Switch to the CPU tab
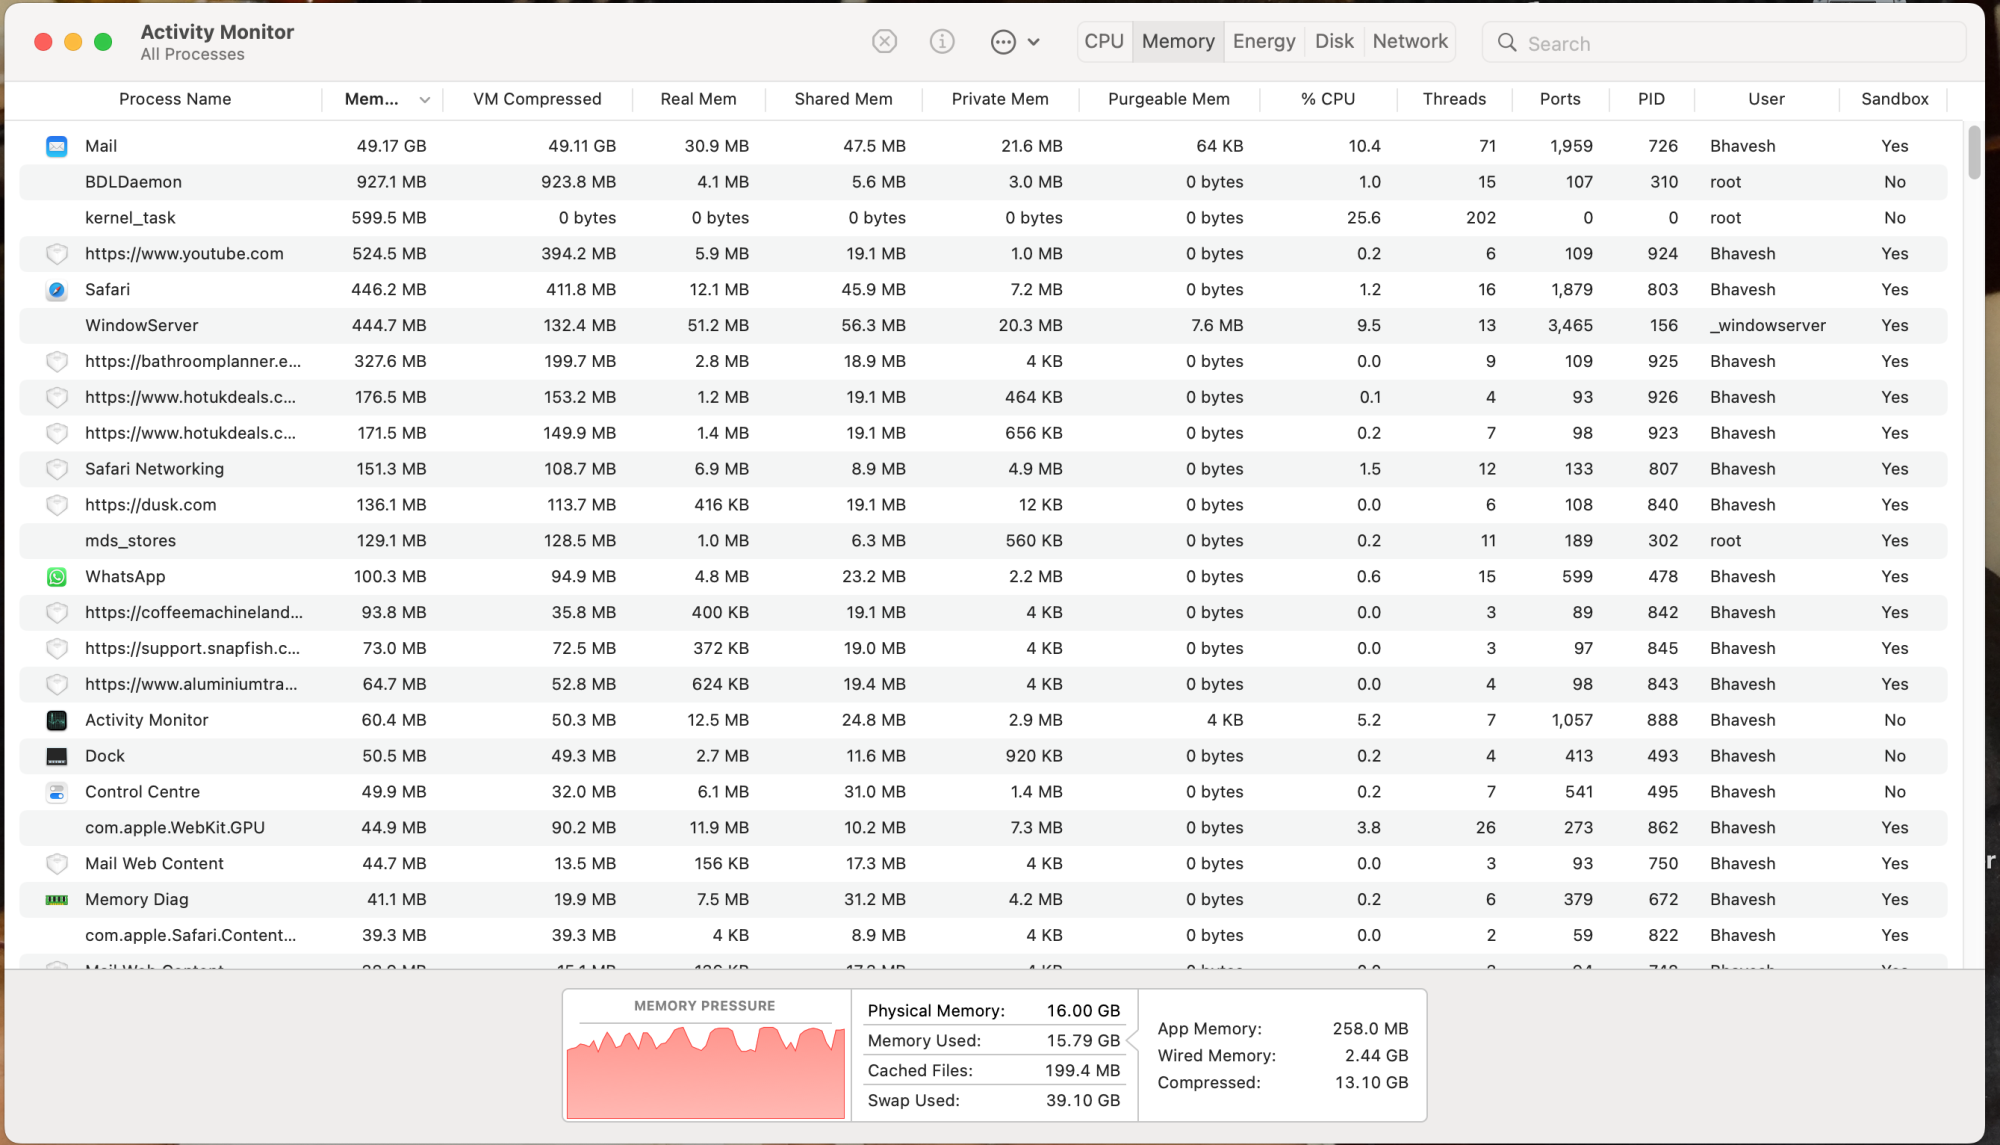Image resolution: width=2000 pixels, height=1145 pixels. tap(1104, 41)
